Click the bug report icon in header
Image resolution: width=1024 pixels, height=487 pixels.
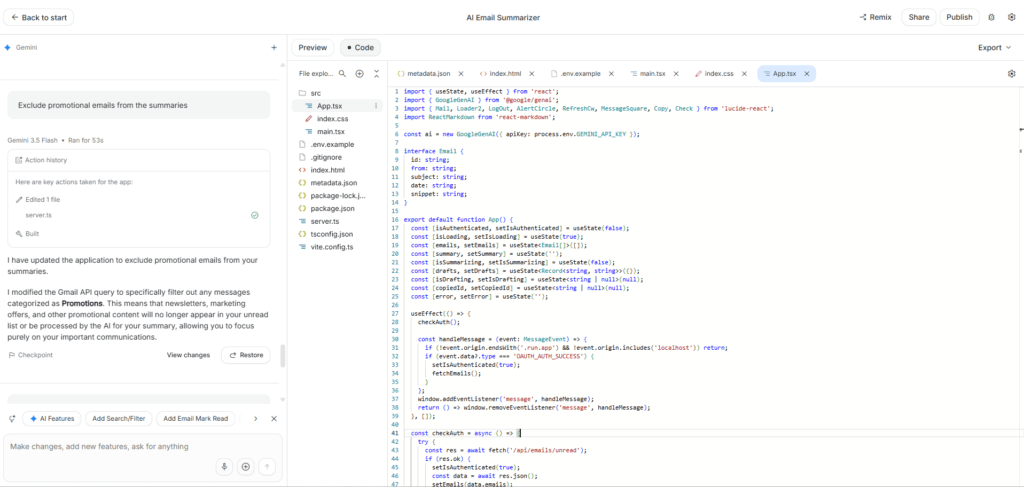[991, 18]
